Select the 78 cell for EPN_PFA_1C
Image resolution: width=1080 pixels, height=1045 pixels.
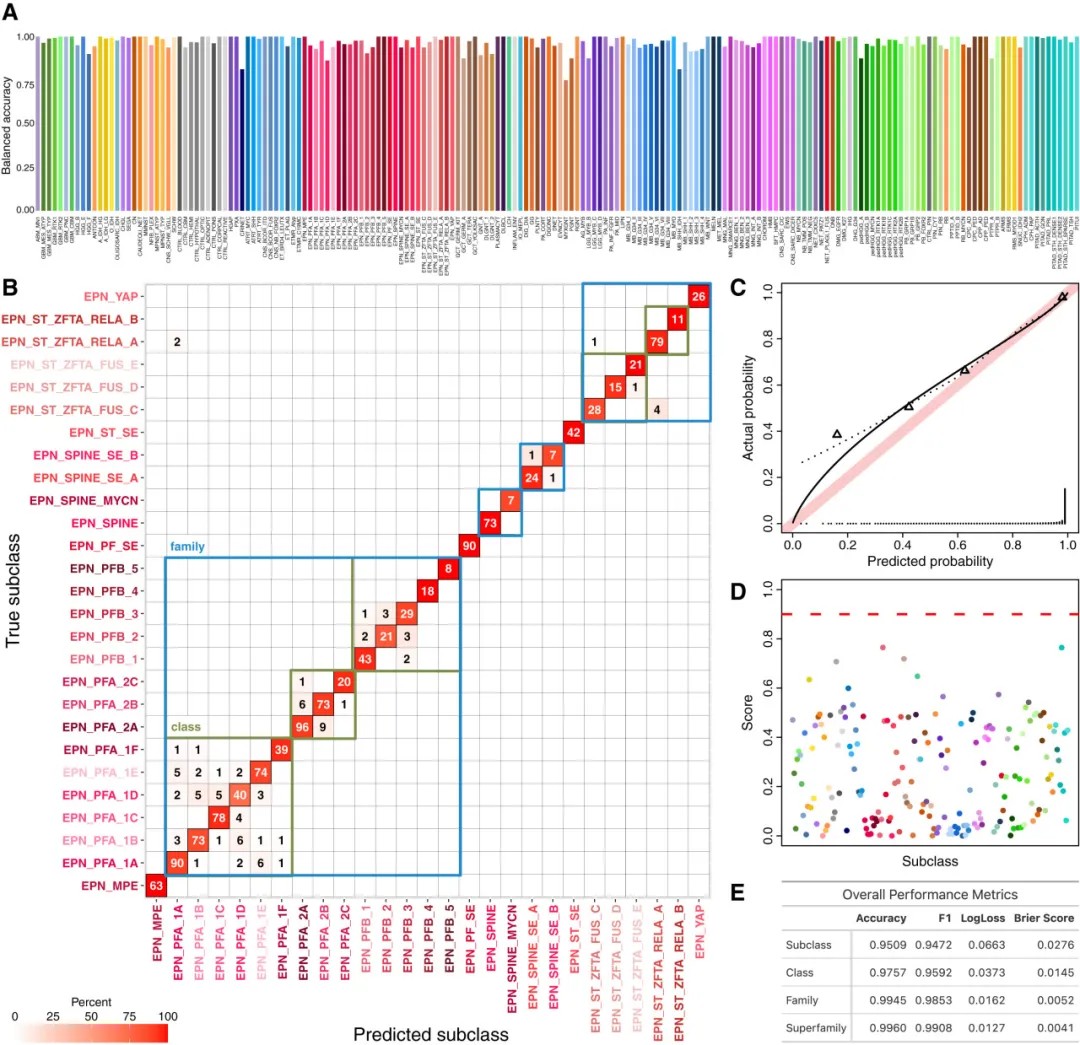(218, 817)
